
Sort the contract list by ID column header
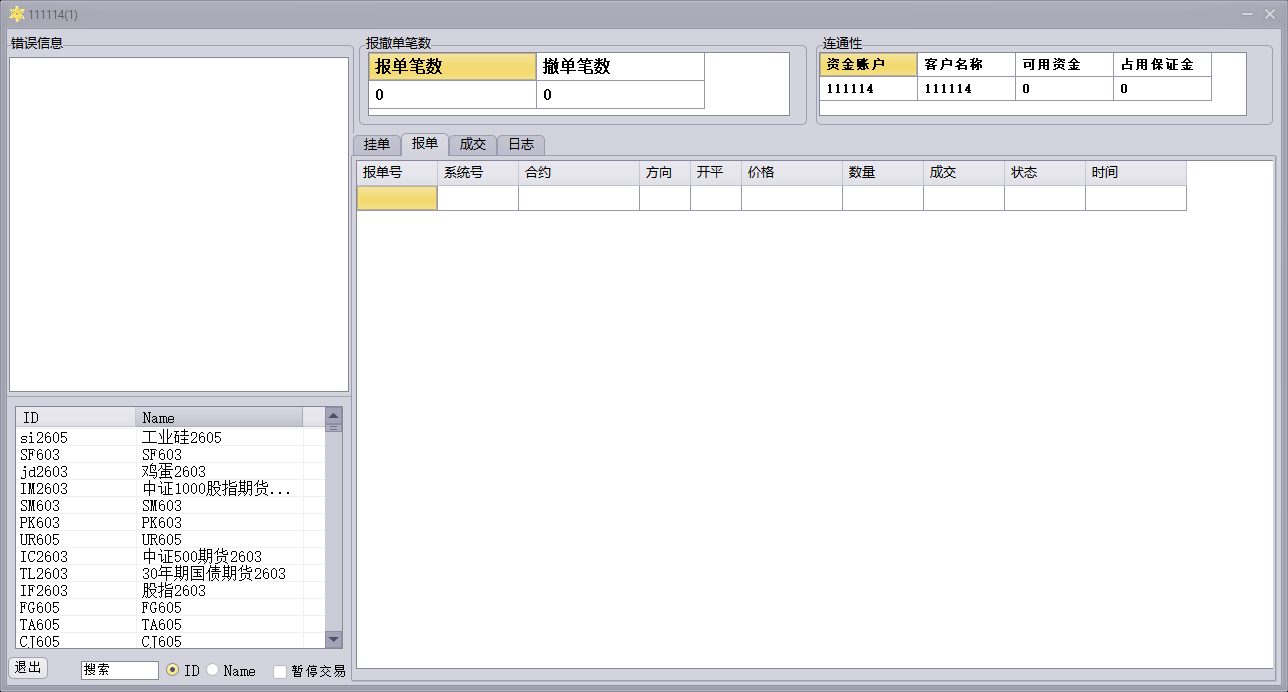[75, 417]
